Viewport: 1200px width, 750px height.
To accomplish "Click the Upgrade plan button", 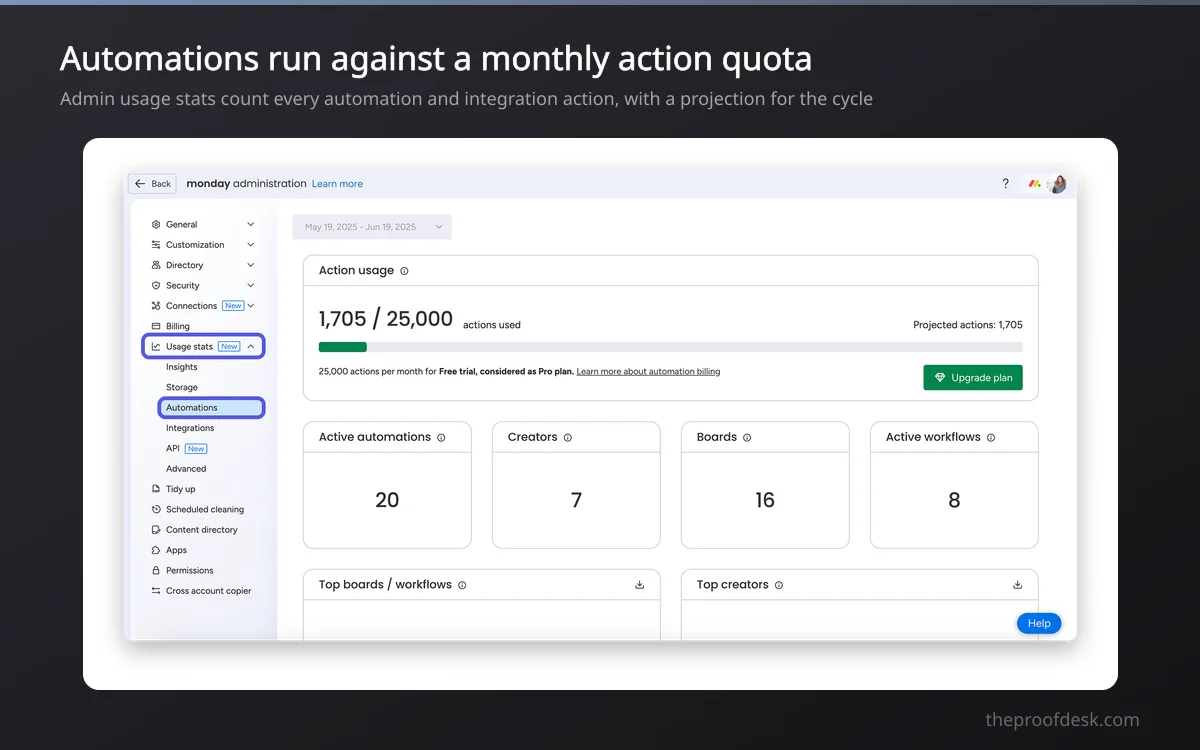I will coord(973,378).
